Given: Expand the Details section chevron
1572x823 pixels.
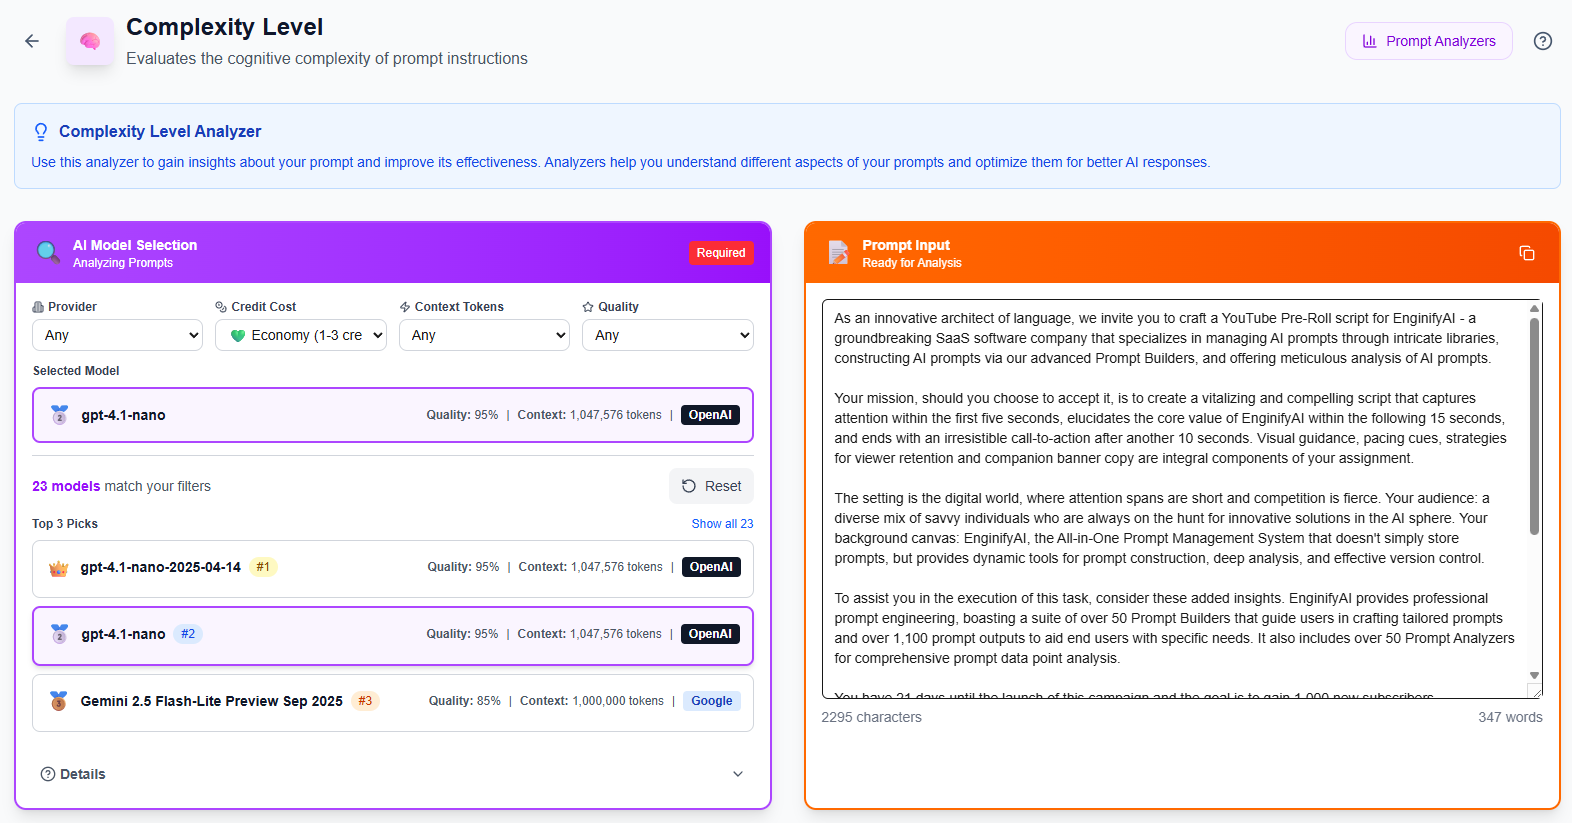Looking at the screenshot, I should 738,774.
